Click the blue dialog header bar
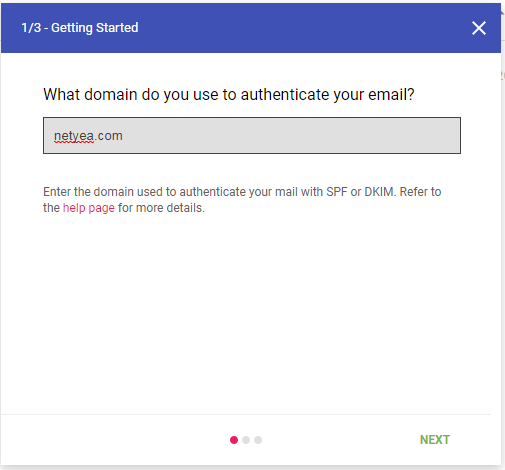The image size is (505, 470). click(x=251, y=28)
